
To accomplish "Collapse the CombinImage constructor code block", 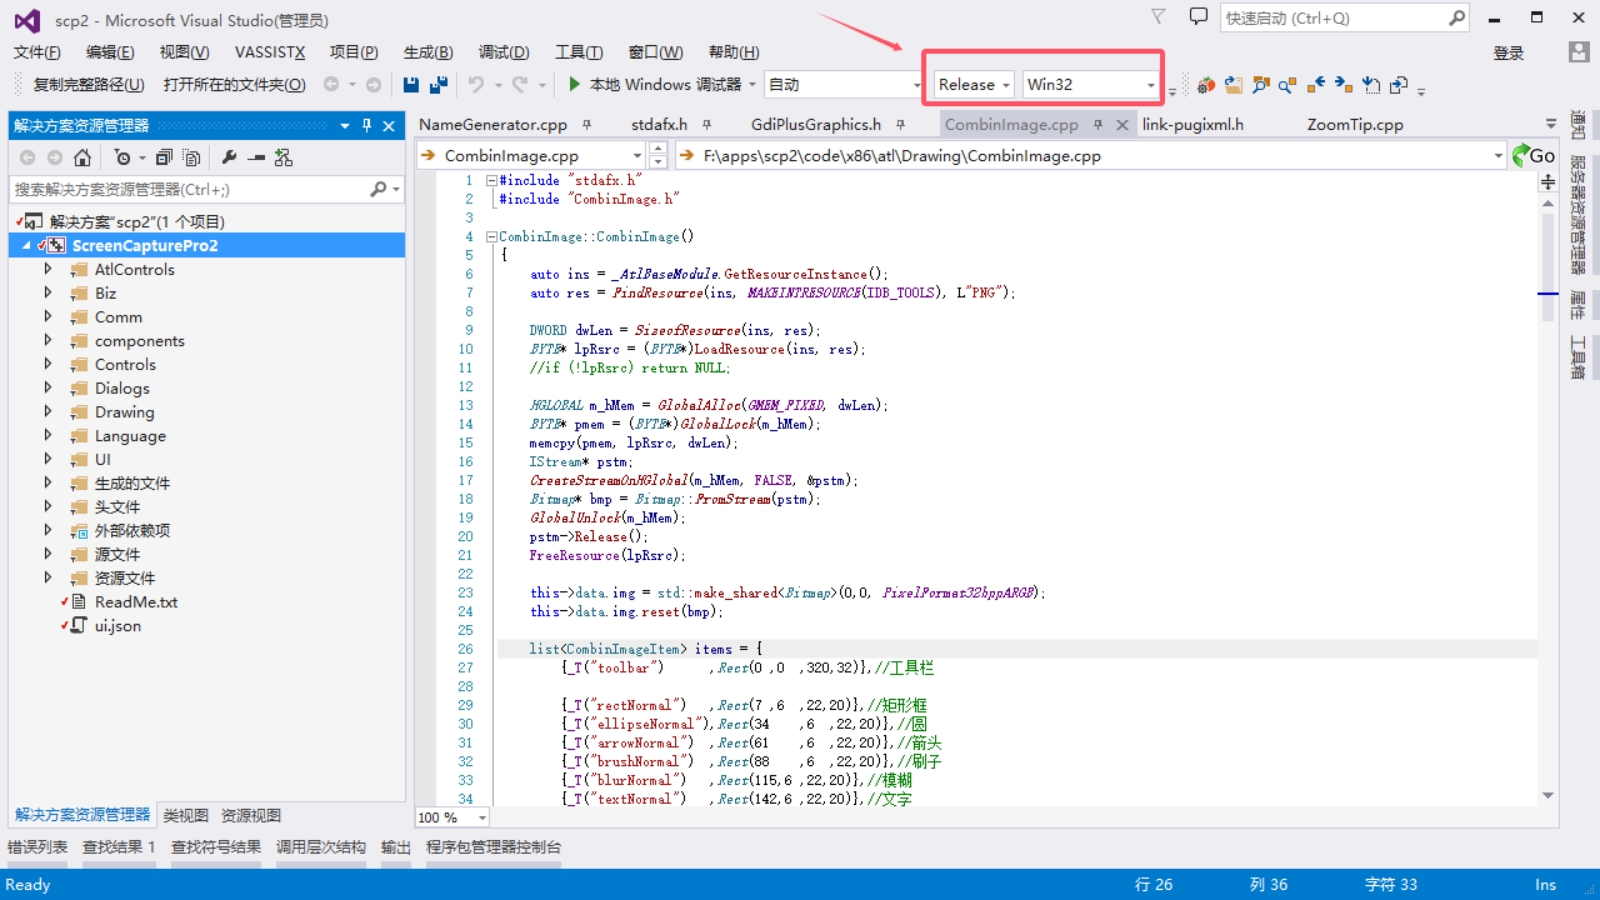I will pos(491,237).
